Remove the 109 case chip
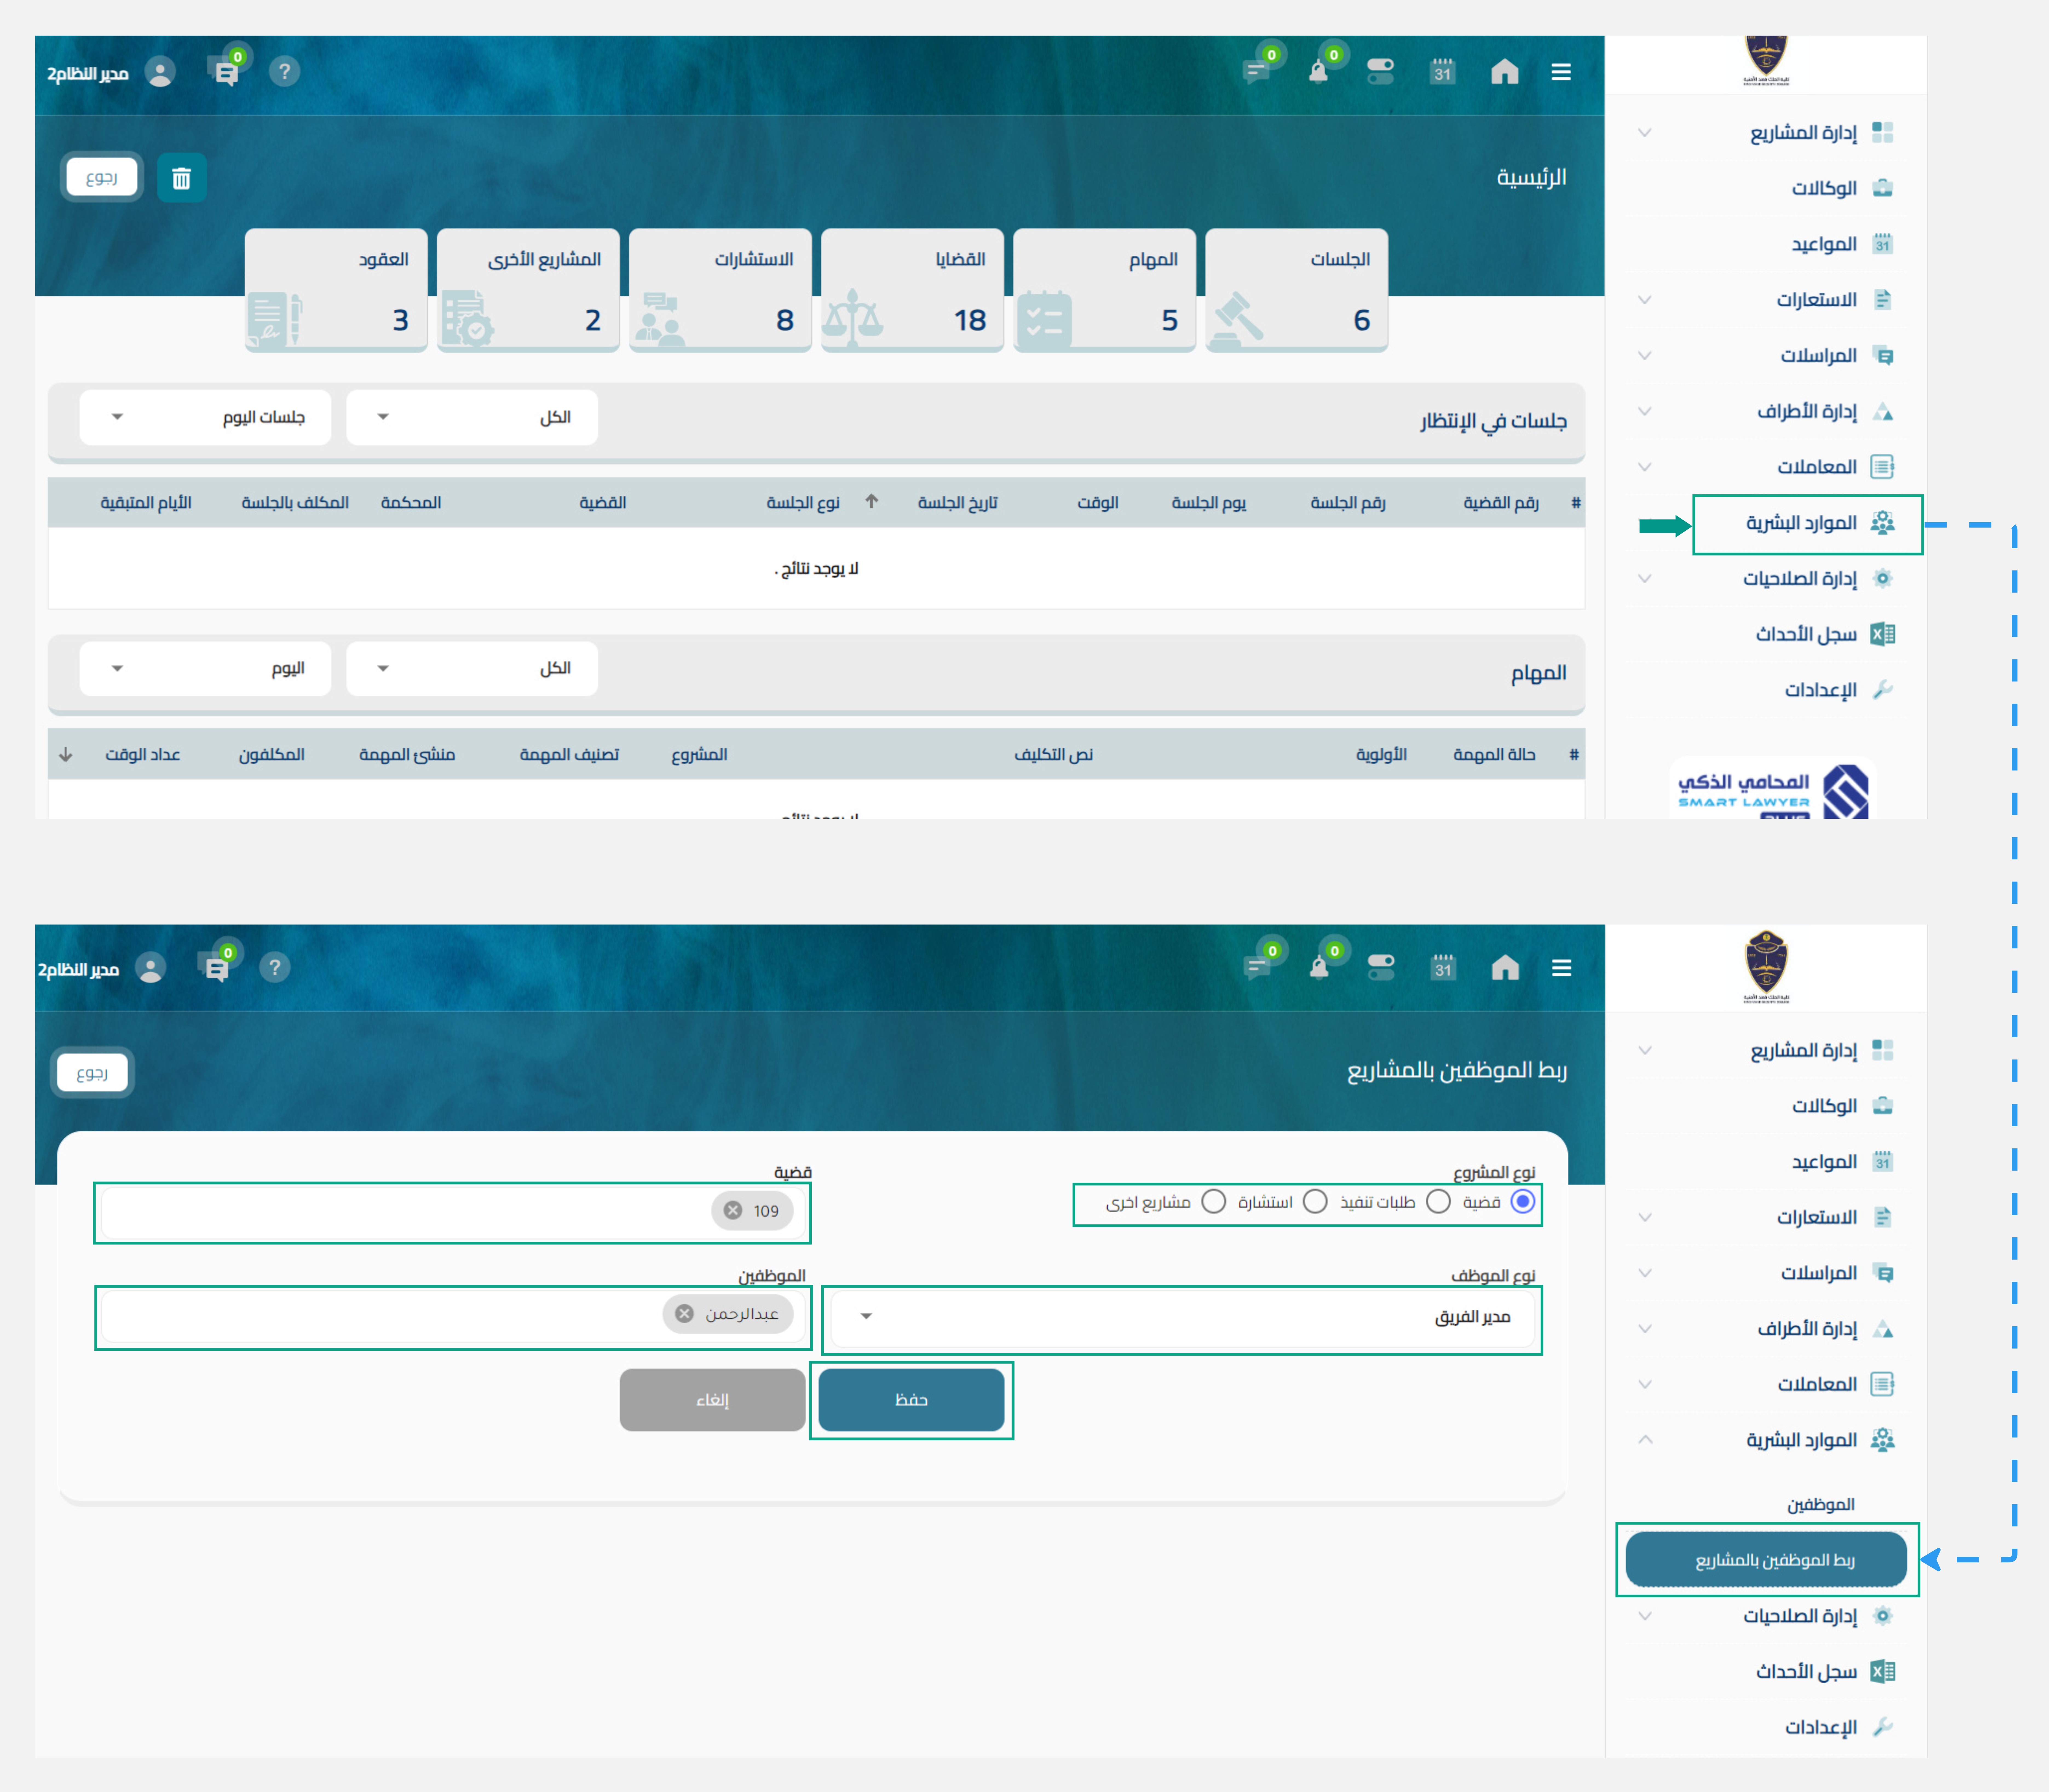Screen dimensions: 2049x1792 tap(733, 1210)
